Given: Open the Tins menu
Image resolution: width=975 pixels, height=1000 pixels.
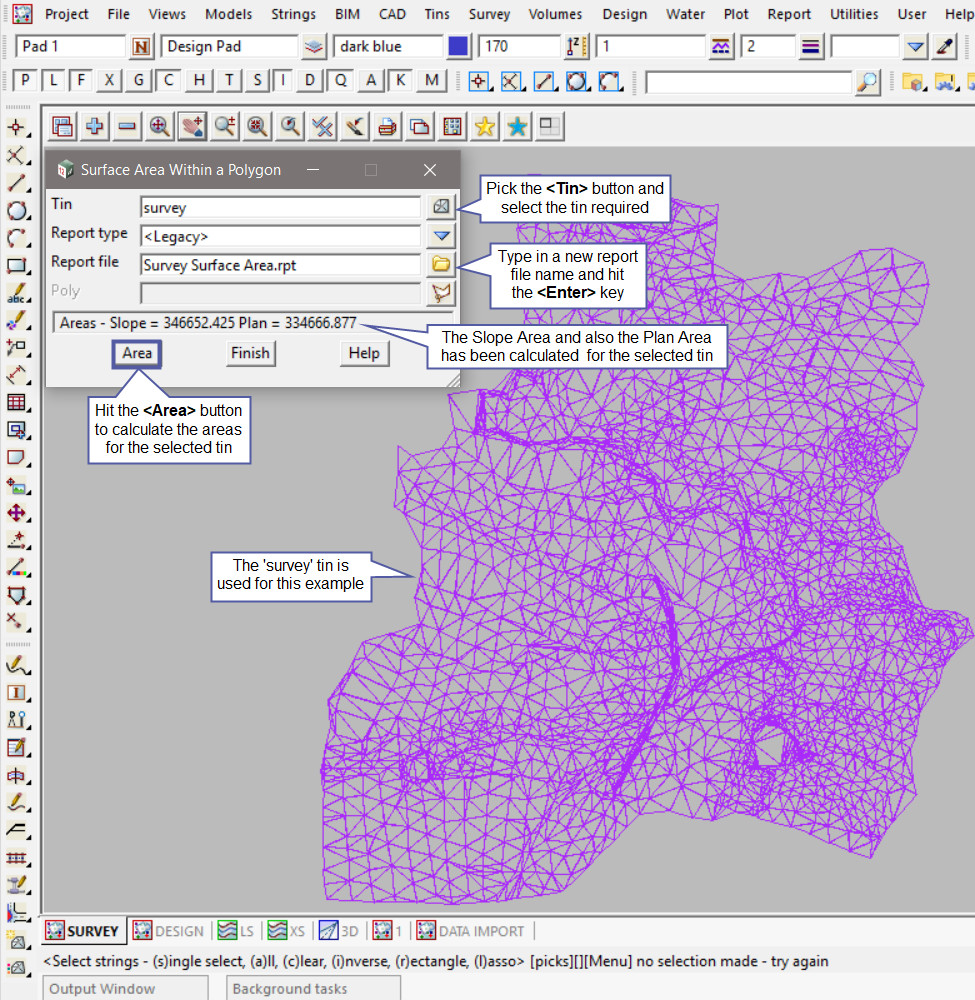Looking at the screenshot, I should 436,14.
